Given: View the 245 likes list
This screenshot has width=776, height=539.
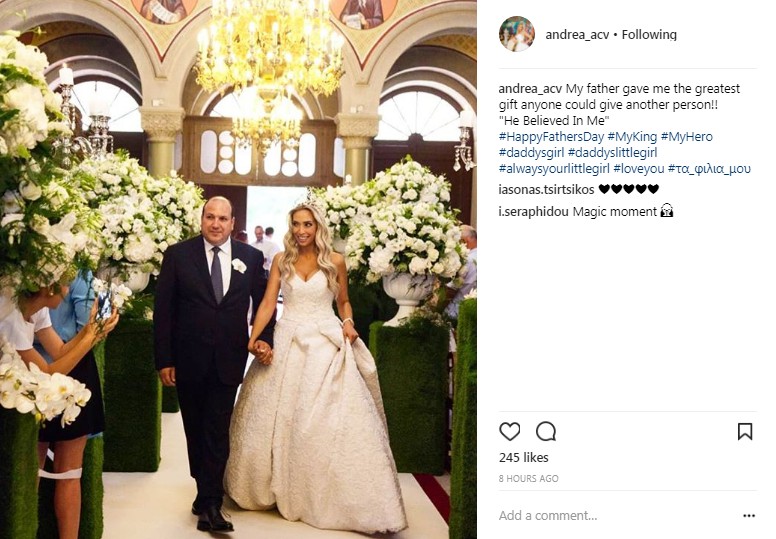Looking at the screenshot, I should [x=524, y=457].
